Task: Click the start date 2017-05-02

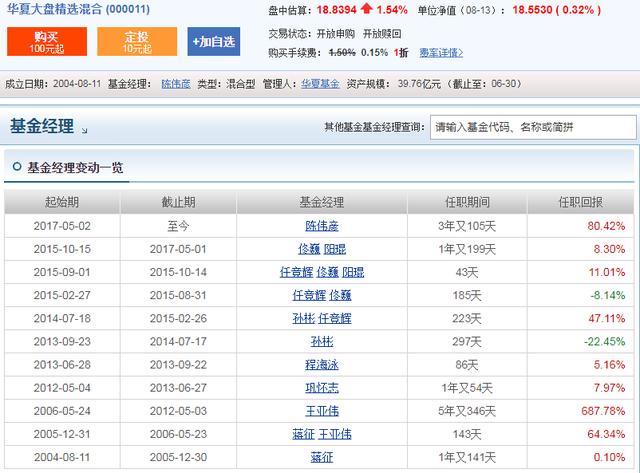Action: 62,226
